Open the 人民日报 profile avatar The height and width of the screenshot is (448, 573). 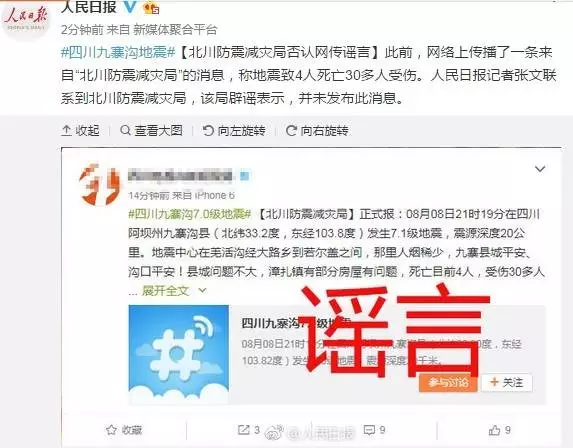(26, 18)
